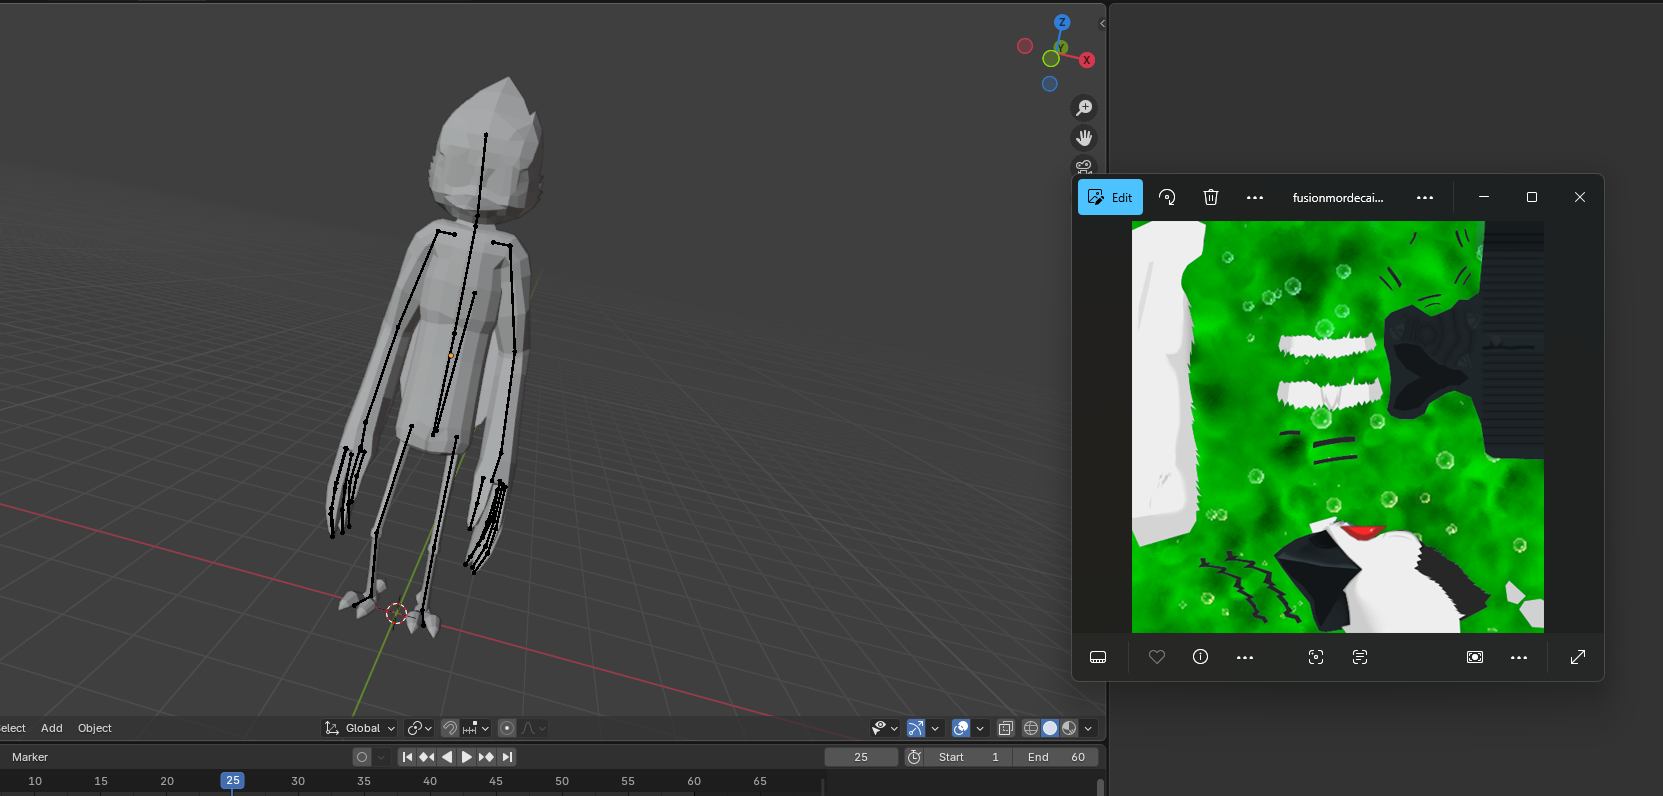The height and width of the screenshot is (796, 1663).
Task: Mark the photo as favorite with the heart
Action: pos(1157,657)
